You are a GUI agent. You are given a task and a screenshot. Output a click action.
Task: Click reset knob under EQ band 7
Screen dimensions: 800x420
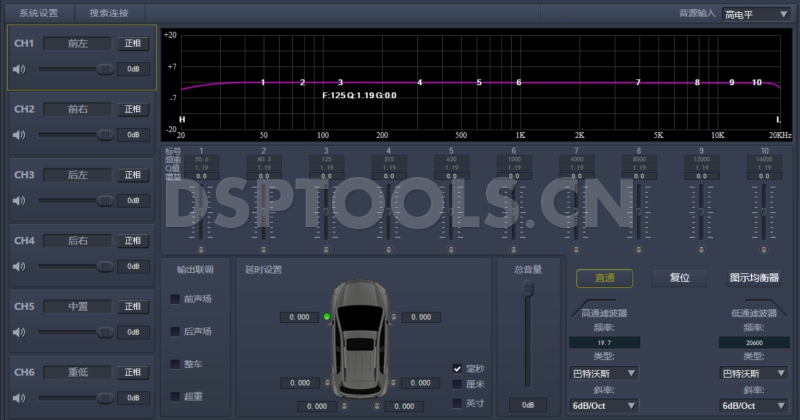pos(576,250)
